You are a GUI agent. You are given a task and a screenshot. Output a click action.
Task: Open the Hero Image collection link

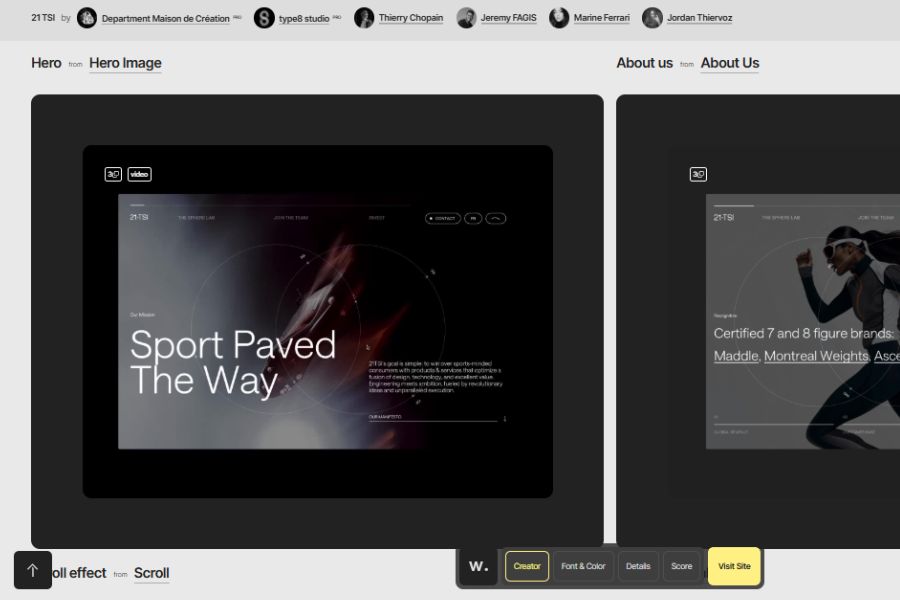(125, 63)
